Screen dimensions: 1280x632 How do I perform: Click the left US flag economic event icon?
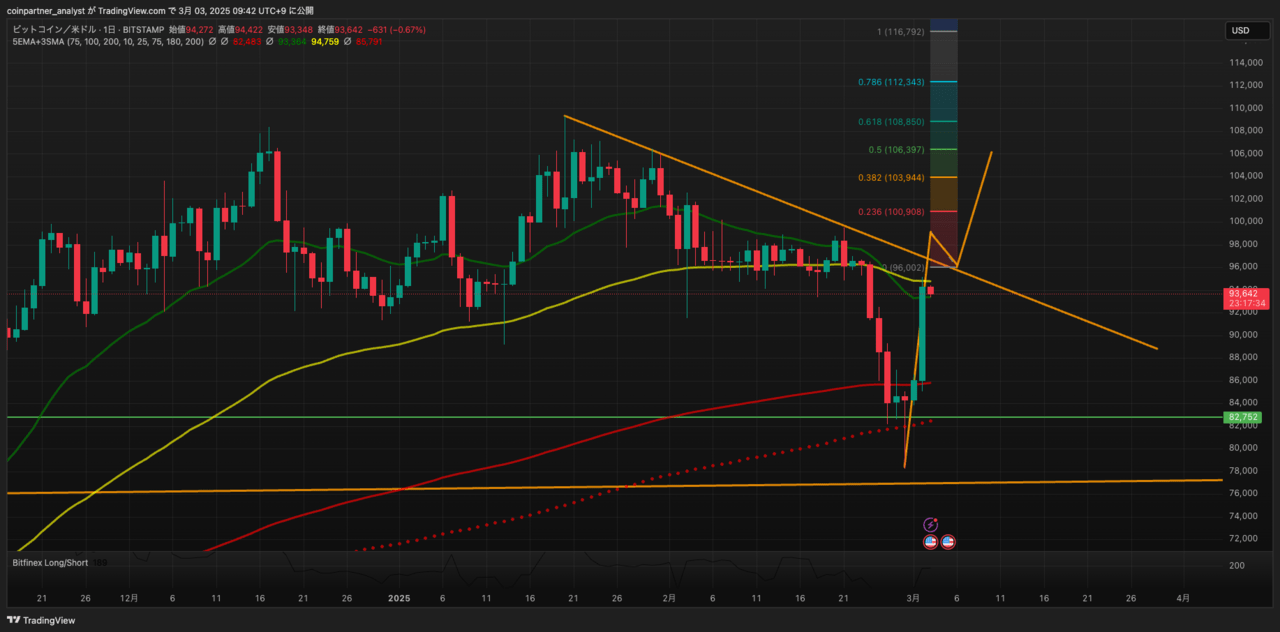coord(931,542)
